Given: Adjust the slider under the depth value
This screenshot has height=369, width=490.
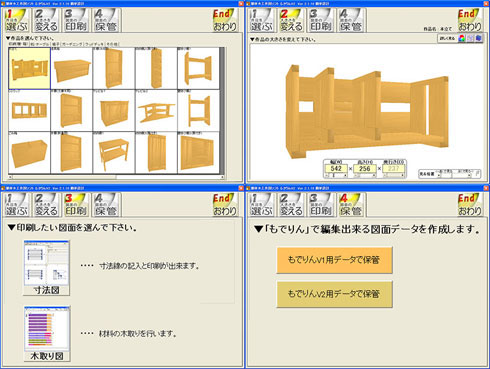Looking at the screenshot, I should [x=393, y=175].
